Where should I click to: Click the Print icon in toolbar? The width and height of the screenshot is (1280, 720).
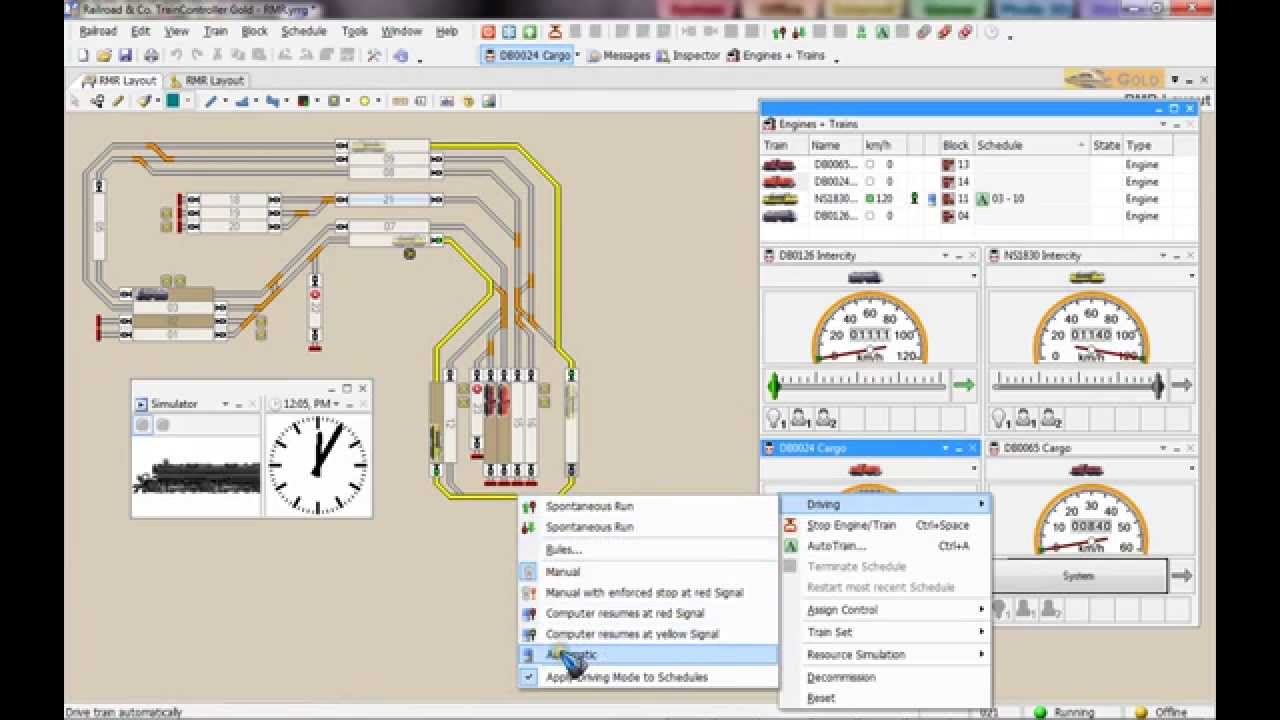[151, 56]
